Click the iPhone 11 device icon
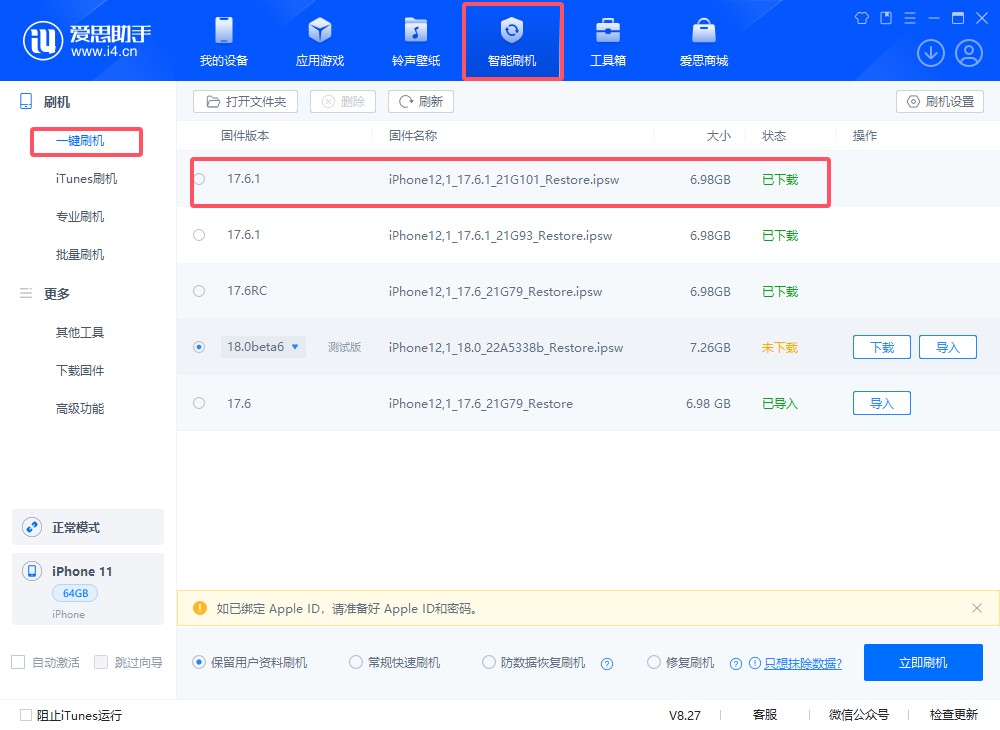The width and height of the screenshot is (1000, 730). coord(32,571)
